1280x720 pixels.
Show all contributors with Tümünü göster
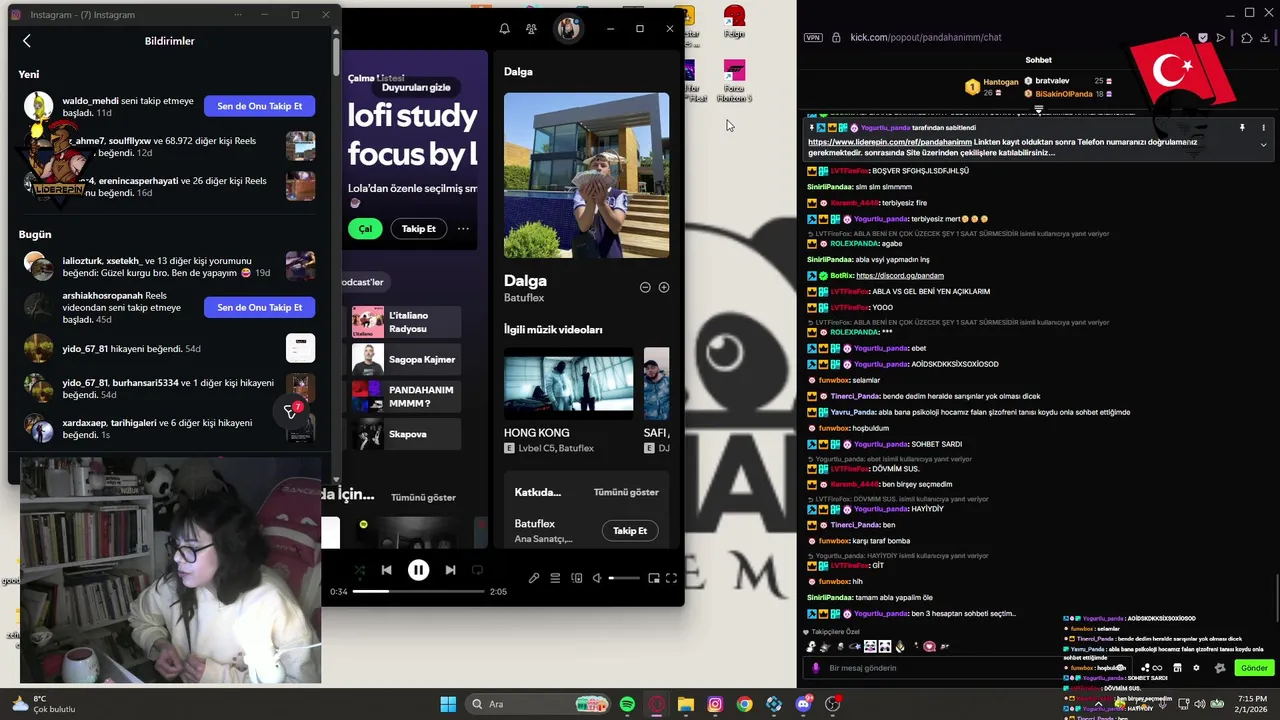tap(626, 492)
